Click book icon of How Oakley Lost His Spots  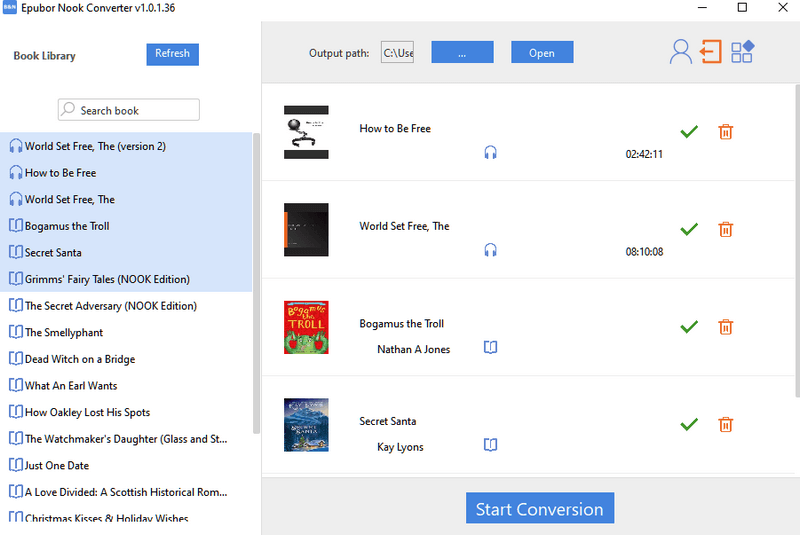(x=16, y=412)
